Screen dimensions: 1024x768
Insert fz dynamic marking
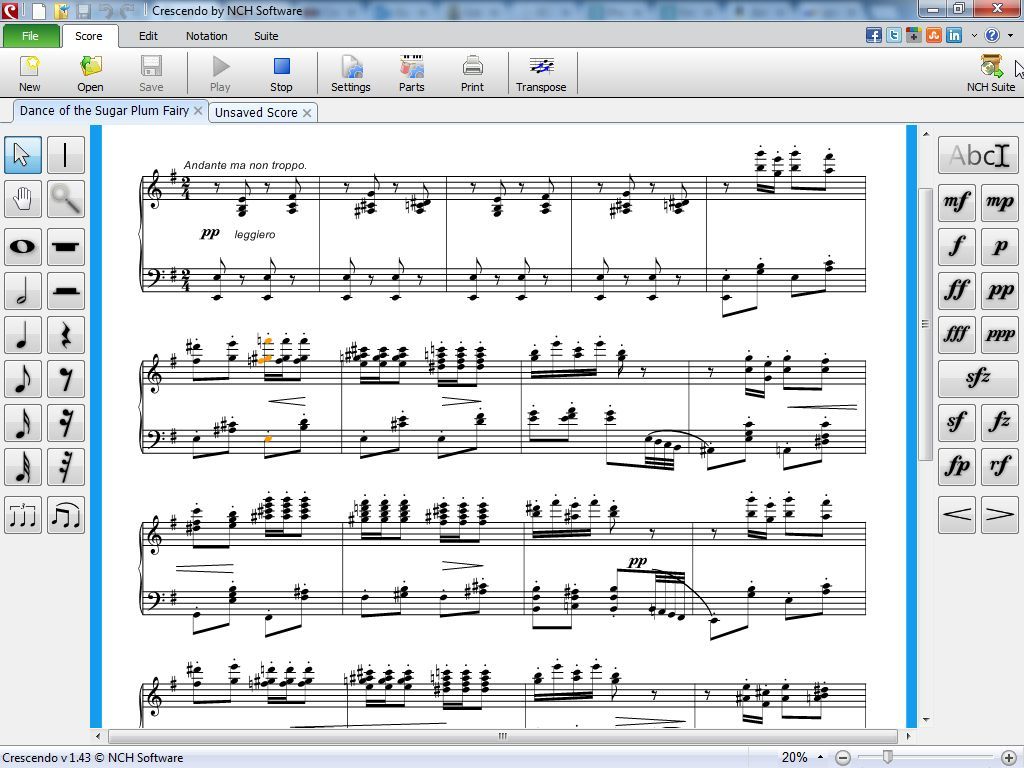tap(1000, 423)
